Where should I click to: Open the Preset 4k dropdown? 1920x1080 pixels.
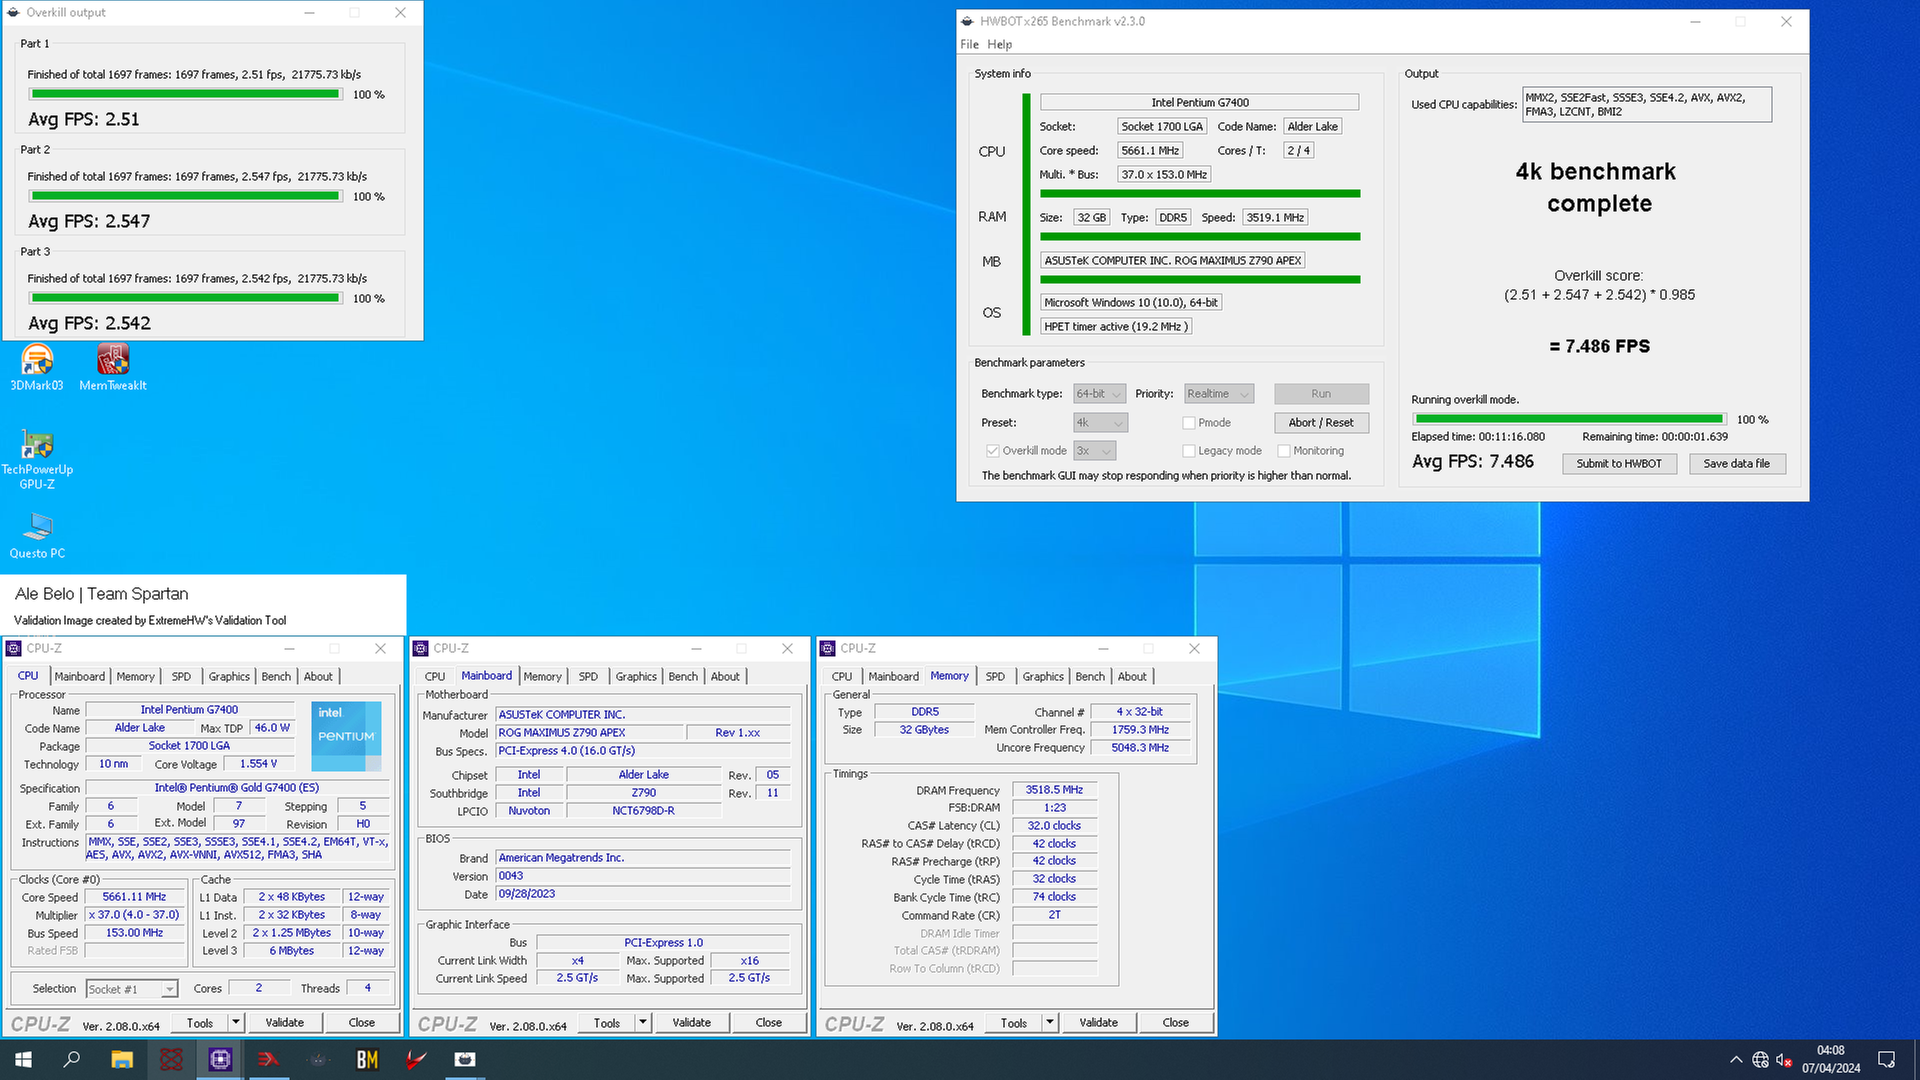[1100, 423]
